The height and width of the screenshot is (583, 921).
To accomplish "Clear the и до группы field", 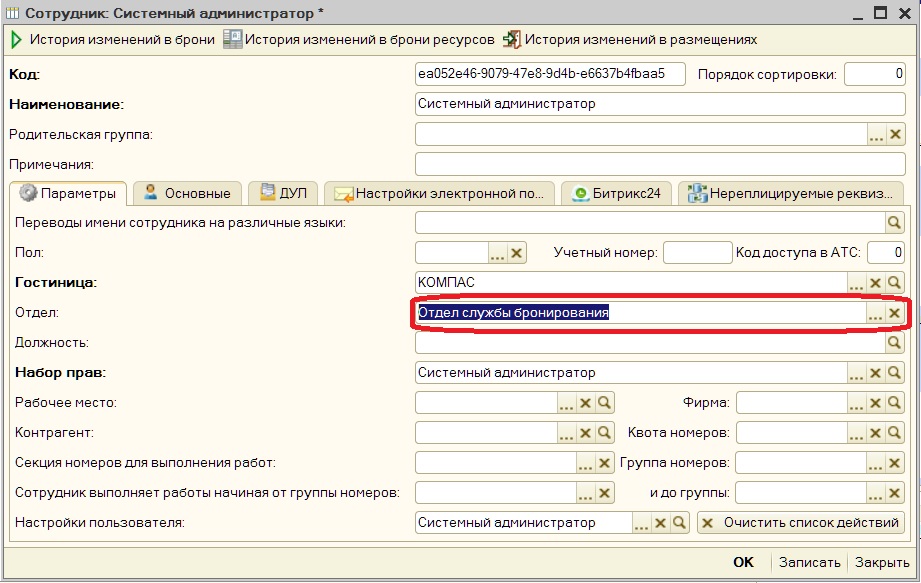I will tap(894, 493).
